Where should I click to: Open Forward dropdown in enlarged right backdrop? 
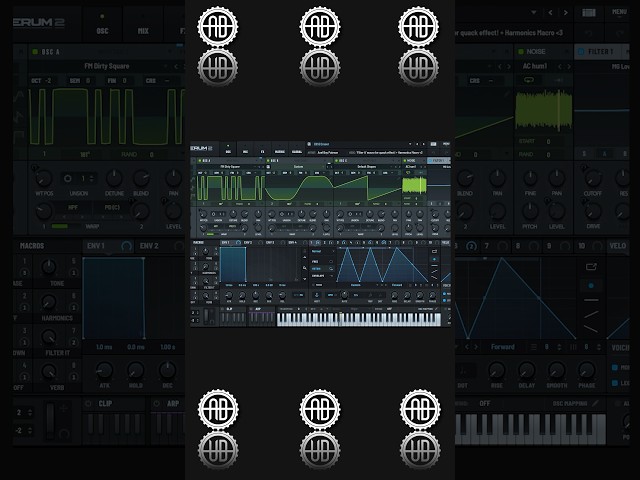click(x=503, y=347)
